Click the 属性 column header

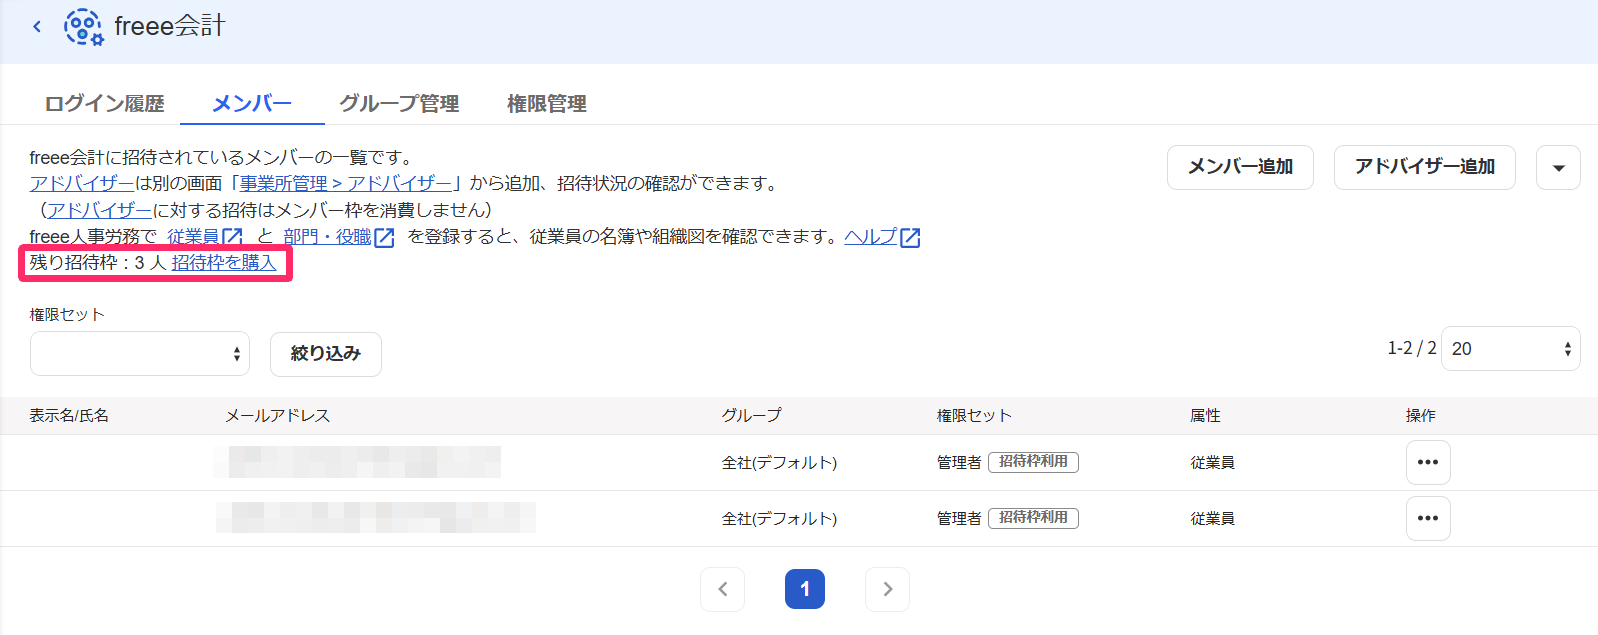1205,415
